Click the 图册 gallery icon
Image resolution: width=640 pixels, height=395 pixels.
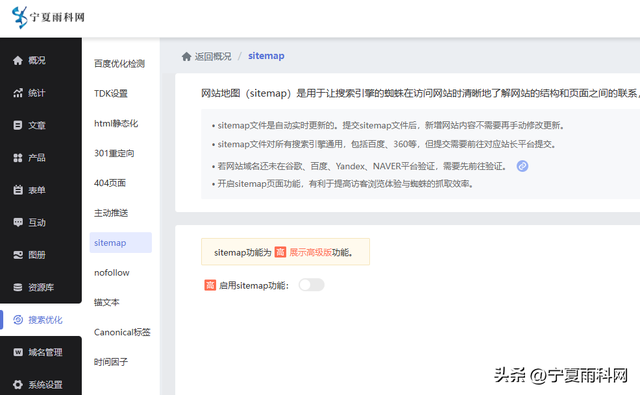pyautogui.click(x=18, y=255)
